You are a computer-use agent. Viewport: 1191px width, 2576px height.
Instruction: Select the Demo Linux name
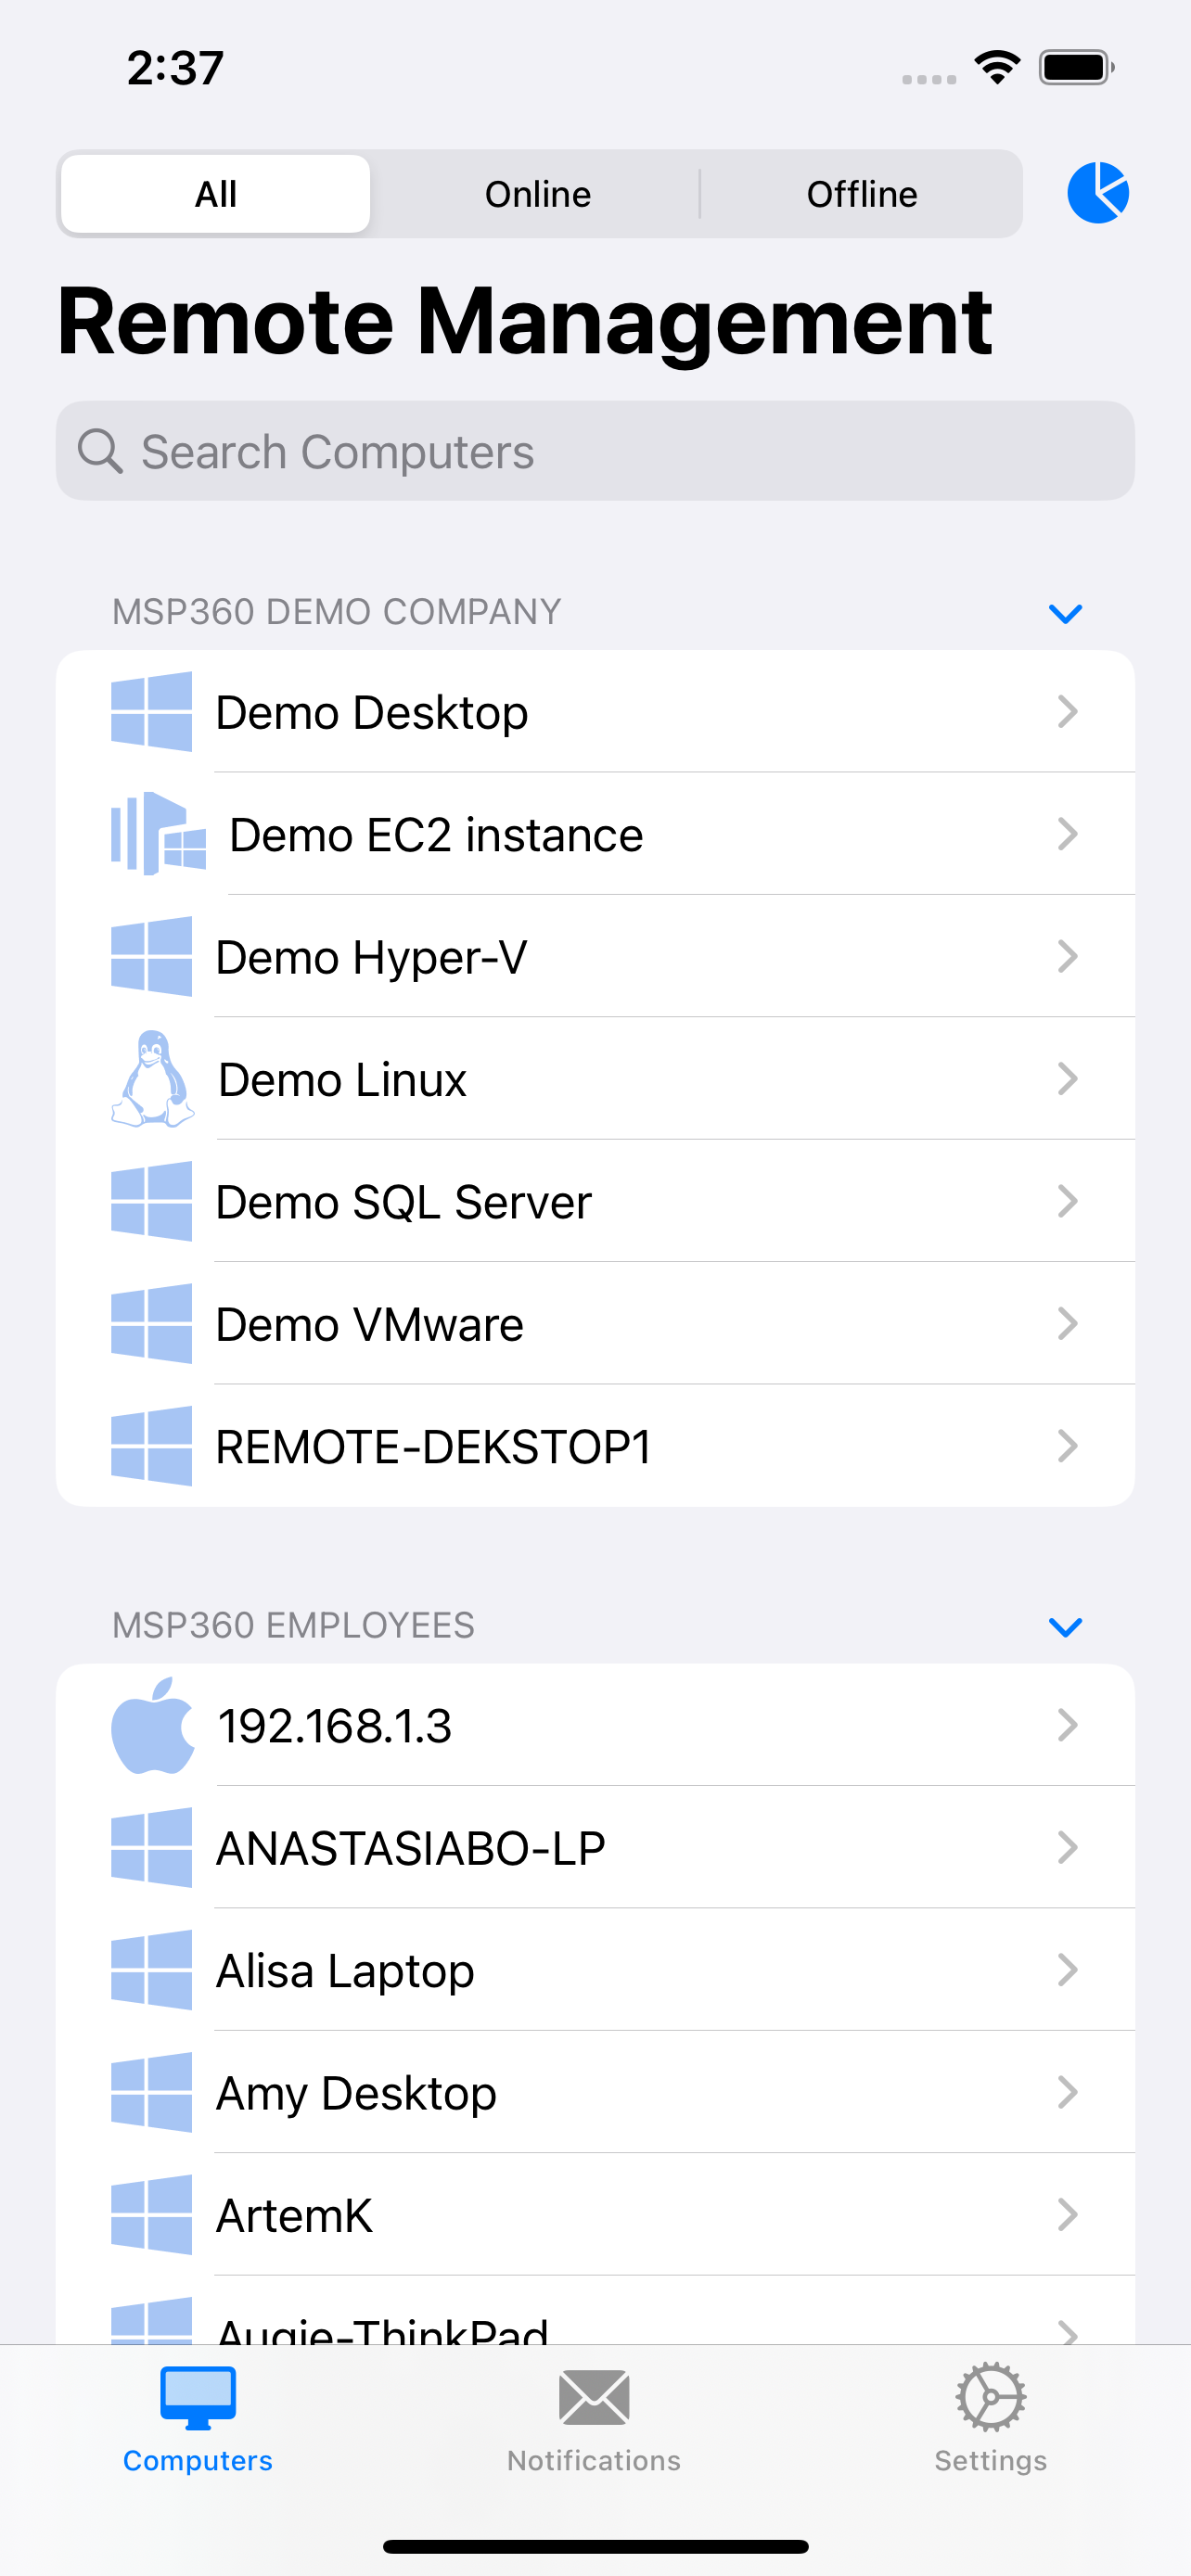[x=342, y=1080]
